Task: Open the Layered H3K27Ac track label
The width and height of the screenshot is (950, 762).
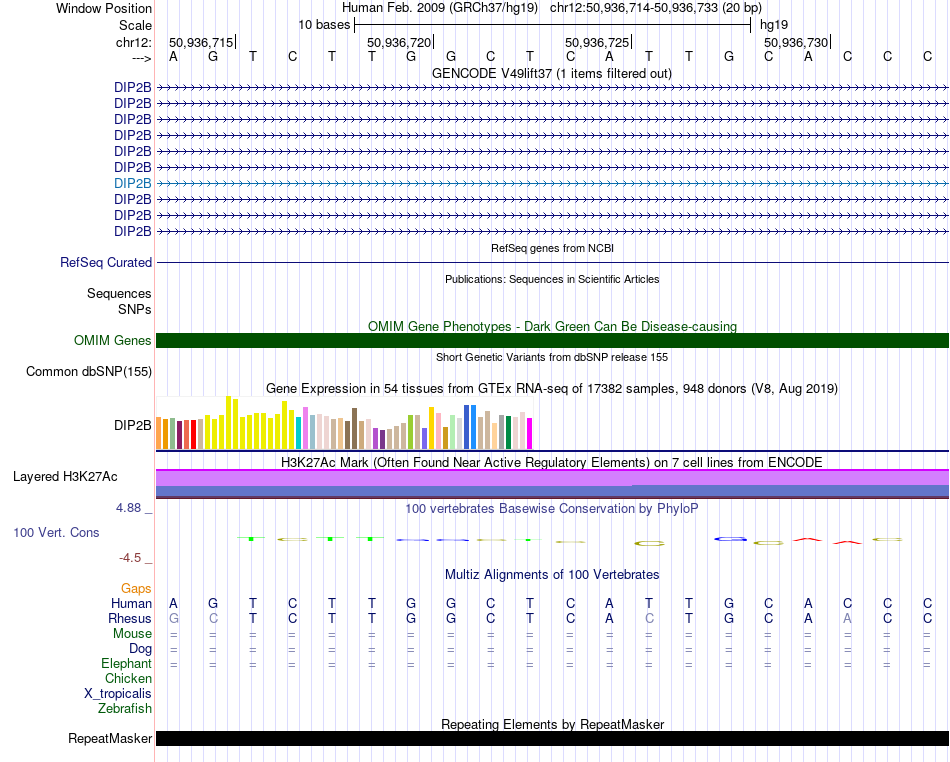Action: point(65,477)
